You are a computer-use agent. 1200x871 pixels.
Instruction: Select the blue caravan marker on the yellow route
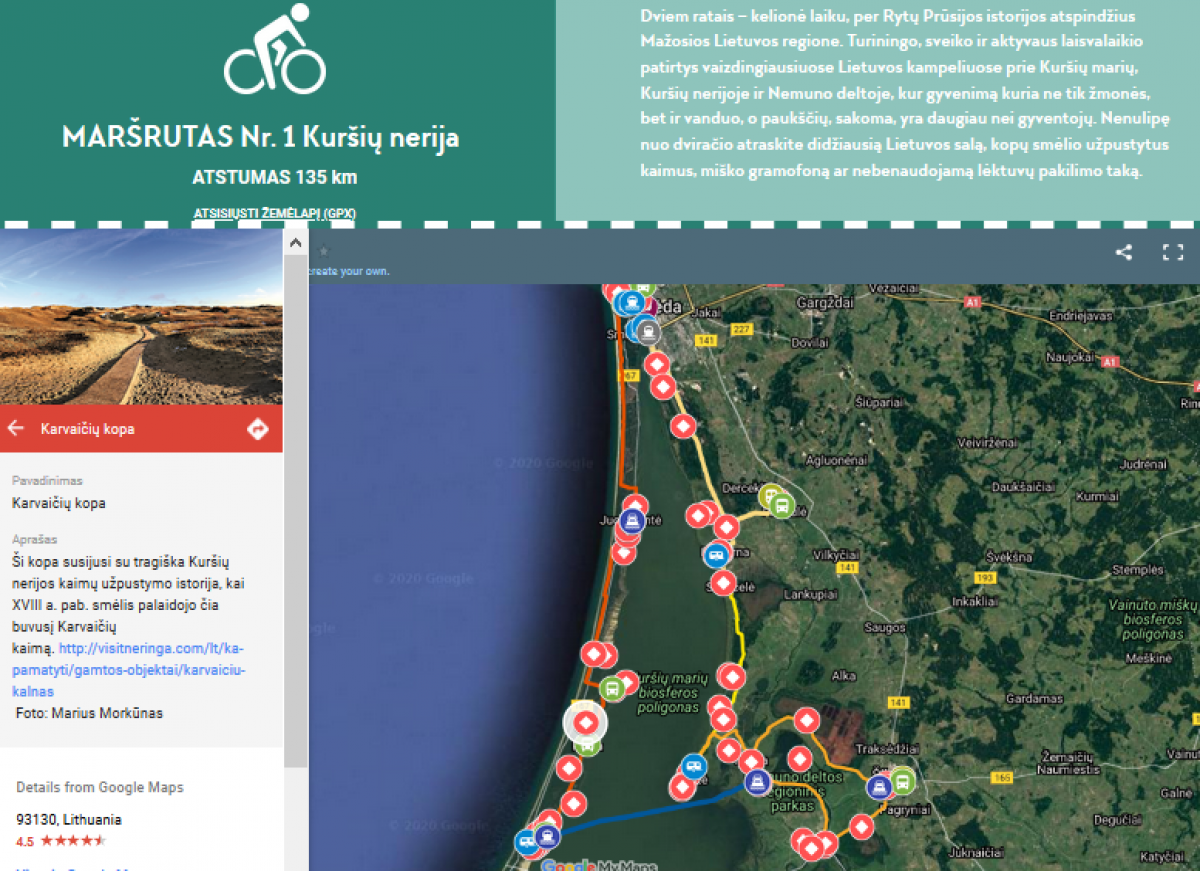pos(716,554)
